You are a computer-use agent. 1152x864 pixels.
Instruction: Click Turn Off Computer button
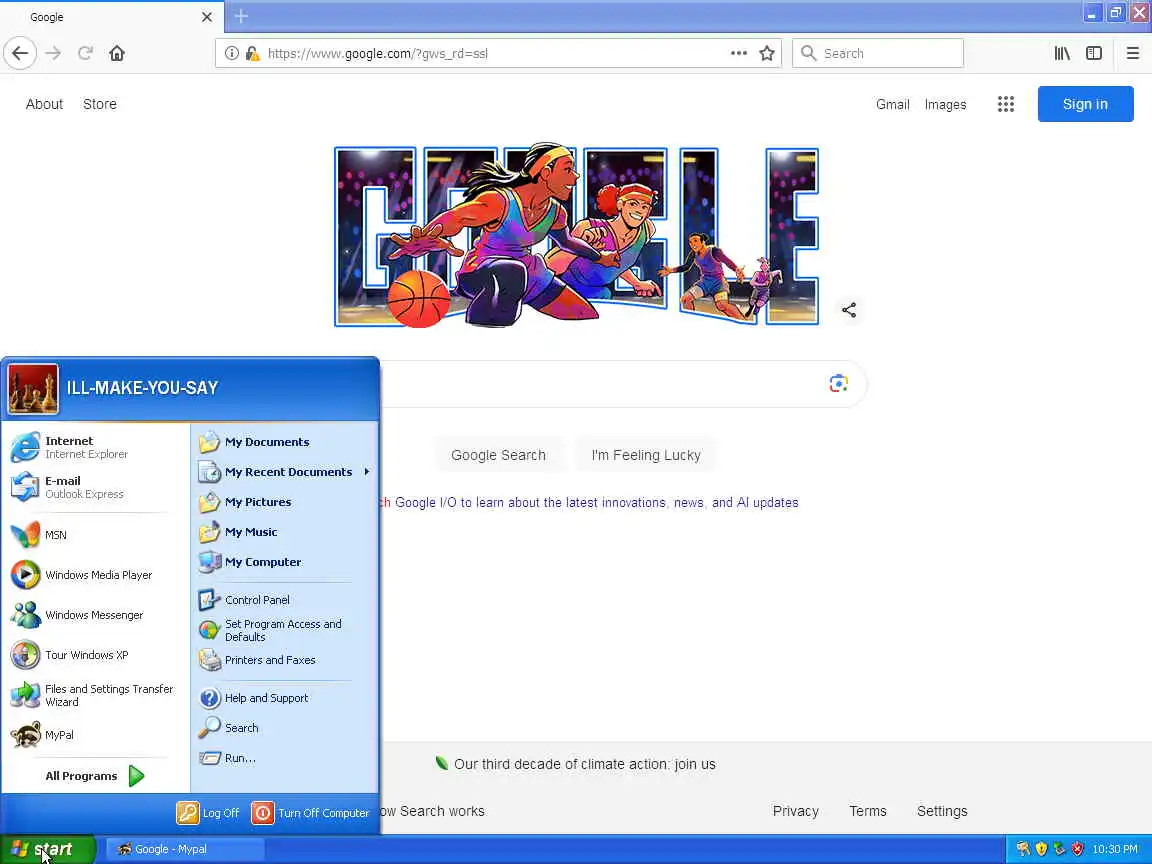pyautogui.click(x=311, y=813)
